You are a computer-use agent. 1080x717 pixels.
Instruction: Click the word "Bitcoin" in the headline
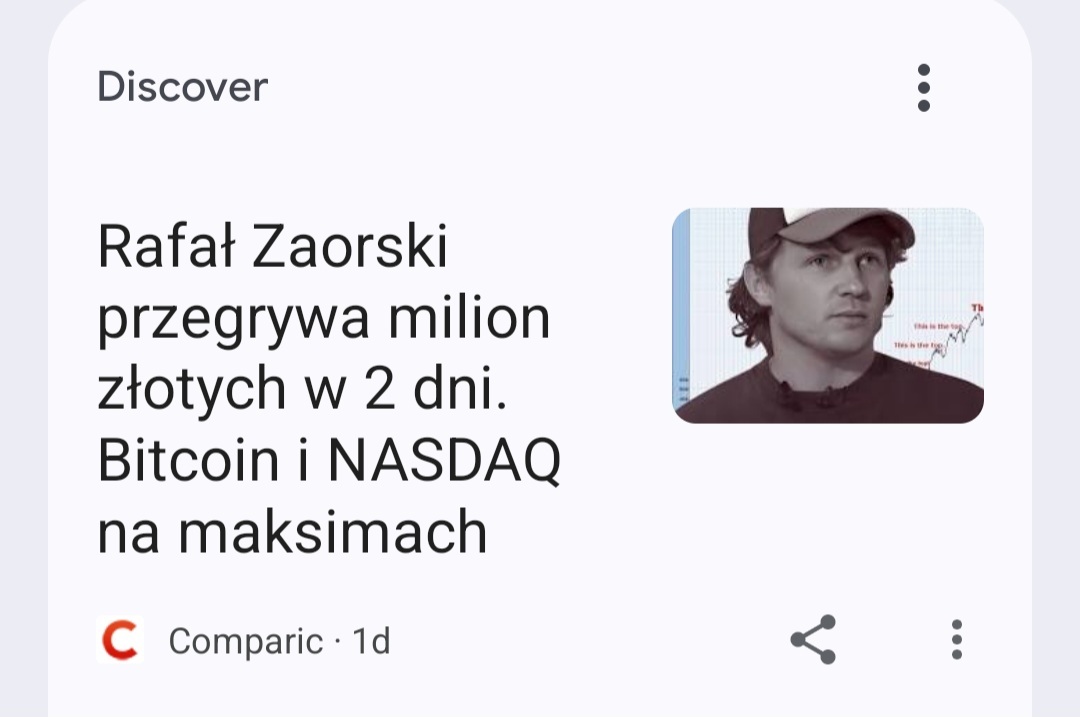(x=188, y=461)
